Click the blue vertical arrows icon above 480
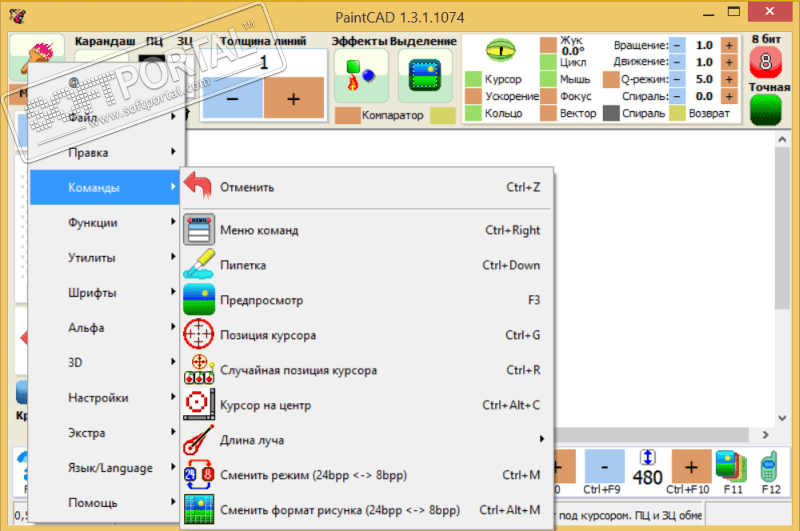This screenshot has width=800, height=531. click(x=647, y=457)
